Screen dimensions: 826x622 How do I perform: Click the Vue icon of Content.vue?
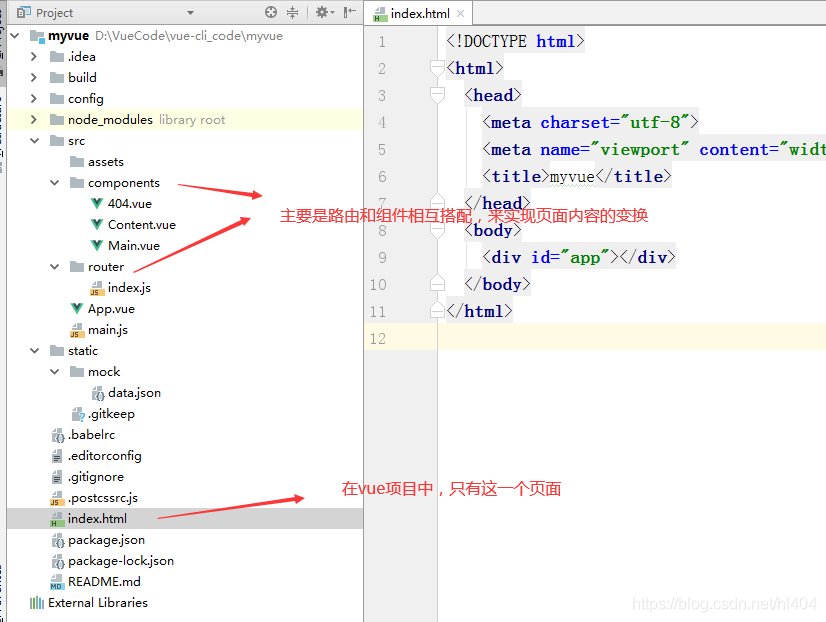pos(97,224)
